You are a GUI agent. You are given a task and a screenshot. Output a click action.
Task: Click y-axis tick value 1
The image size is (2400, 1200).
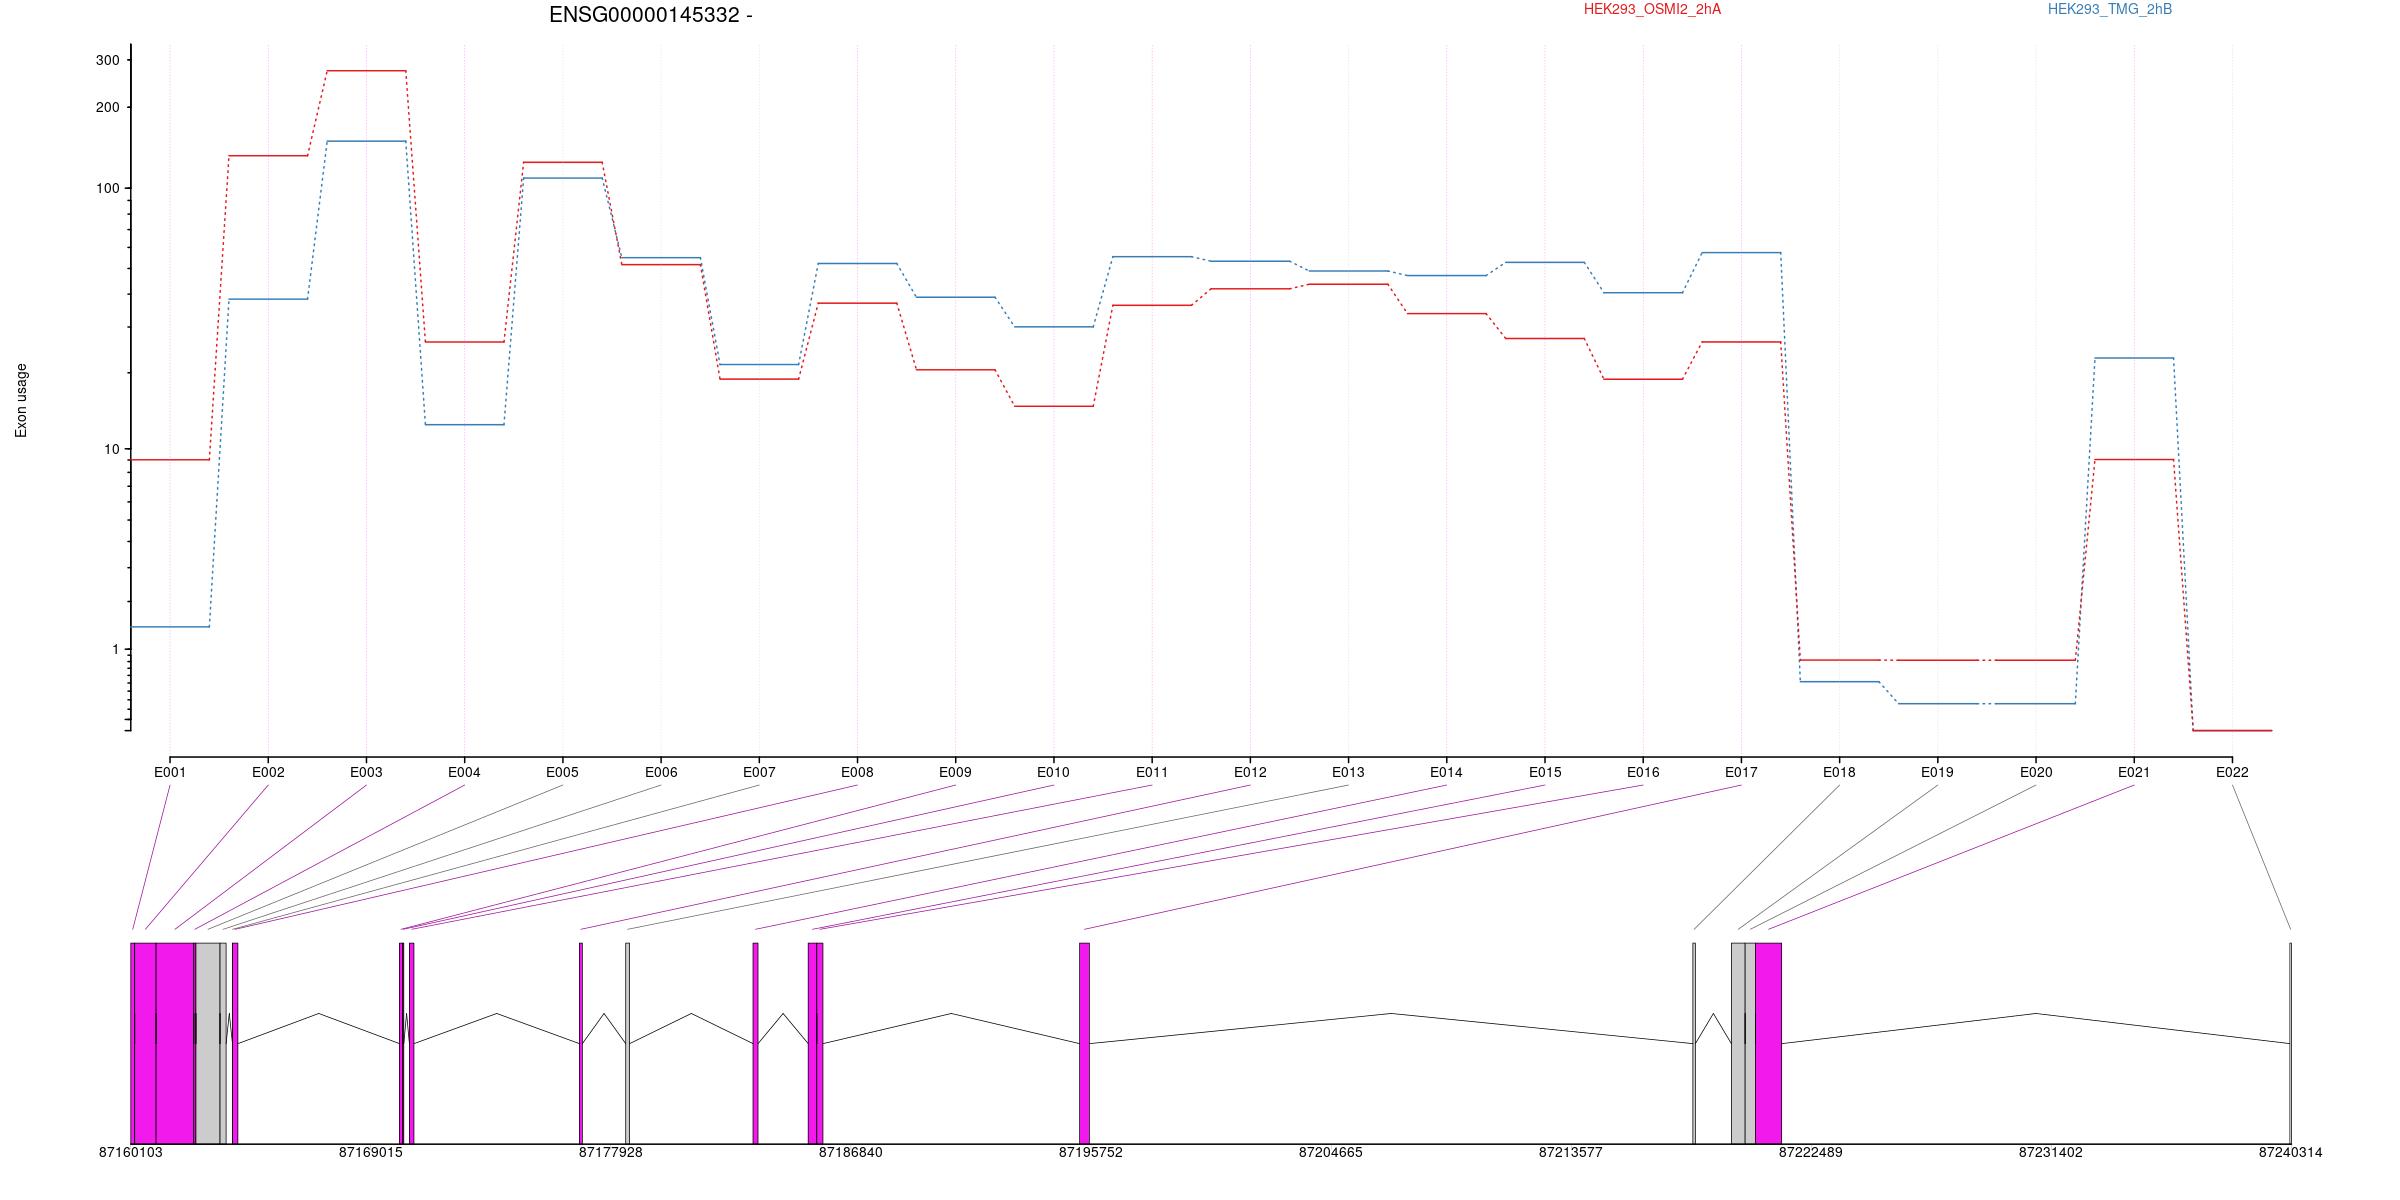coord(116,649)
